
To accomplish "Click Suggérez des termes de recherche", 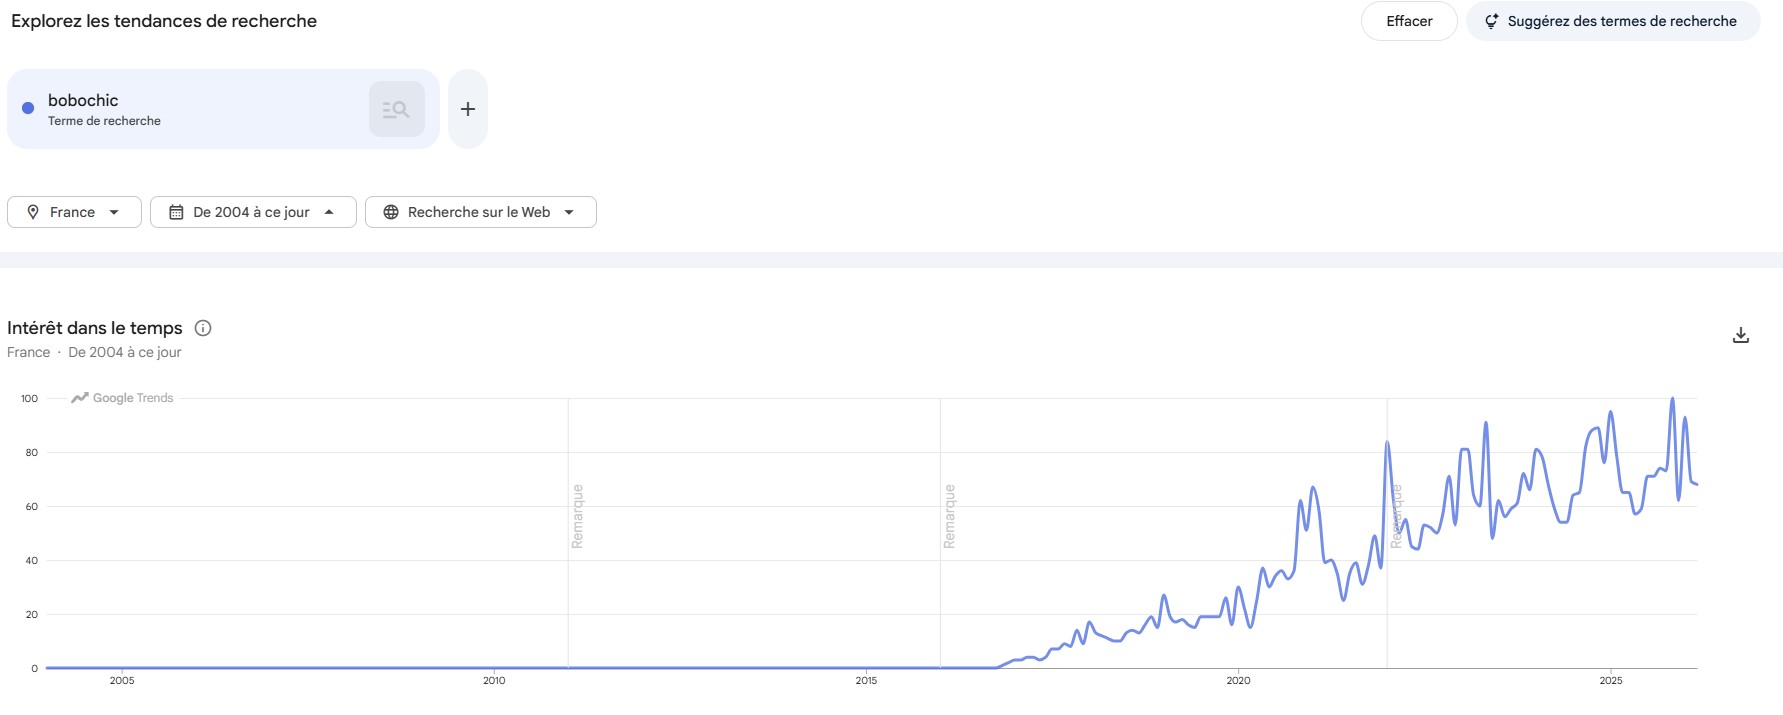I will (x=1621, y=21).
